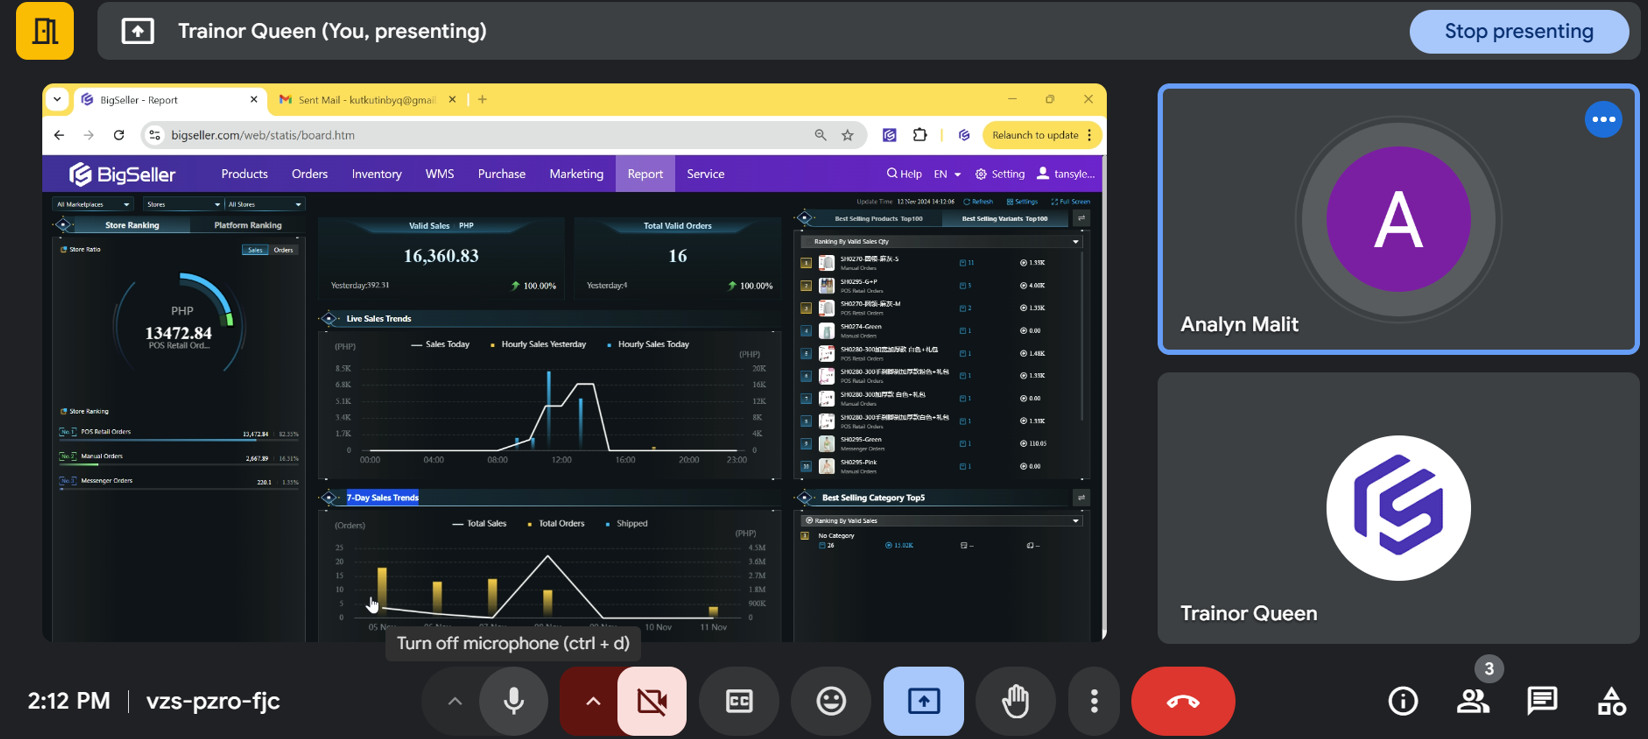1648x739 pixels.
Task: Toggle closed captions
Action: 739,701
